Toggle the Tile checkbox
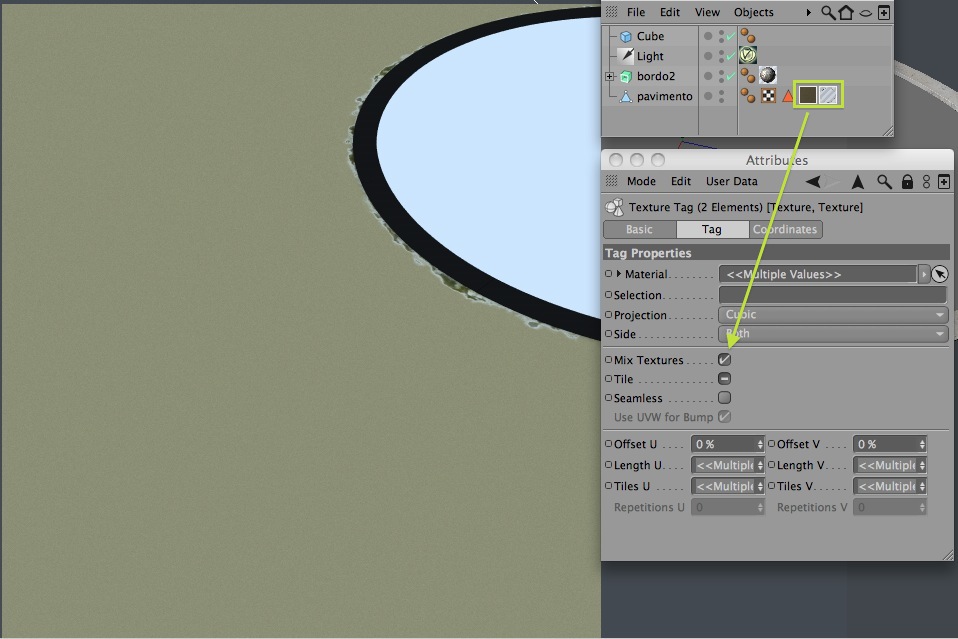The width and height of the screenshot is (958, 639). pos(725,379)
